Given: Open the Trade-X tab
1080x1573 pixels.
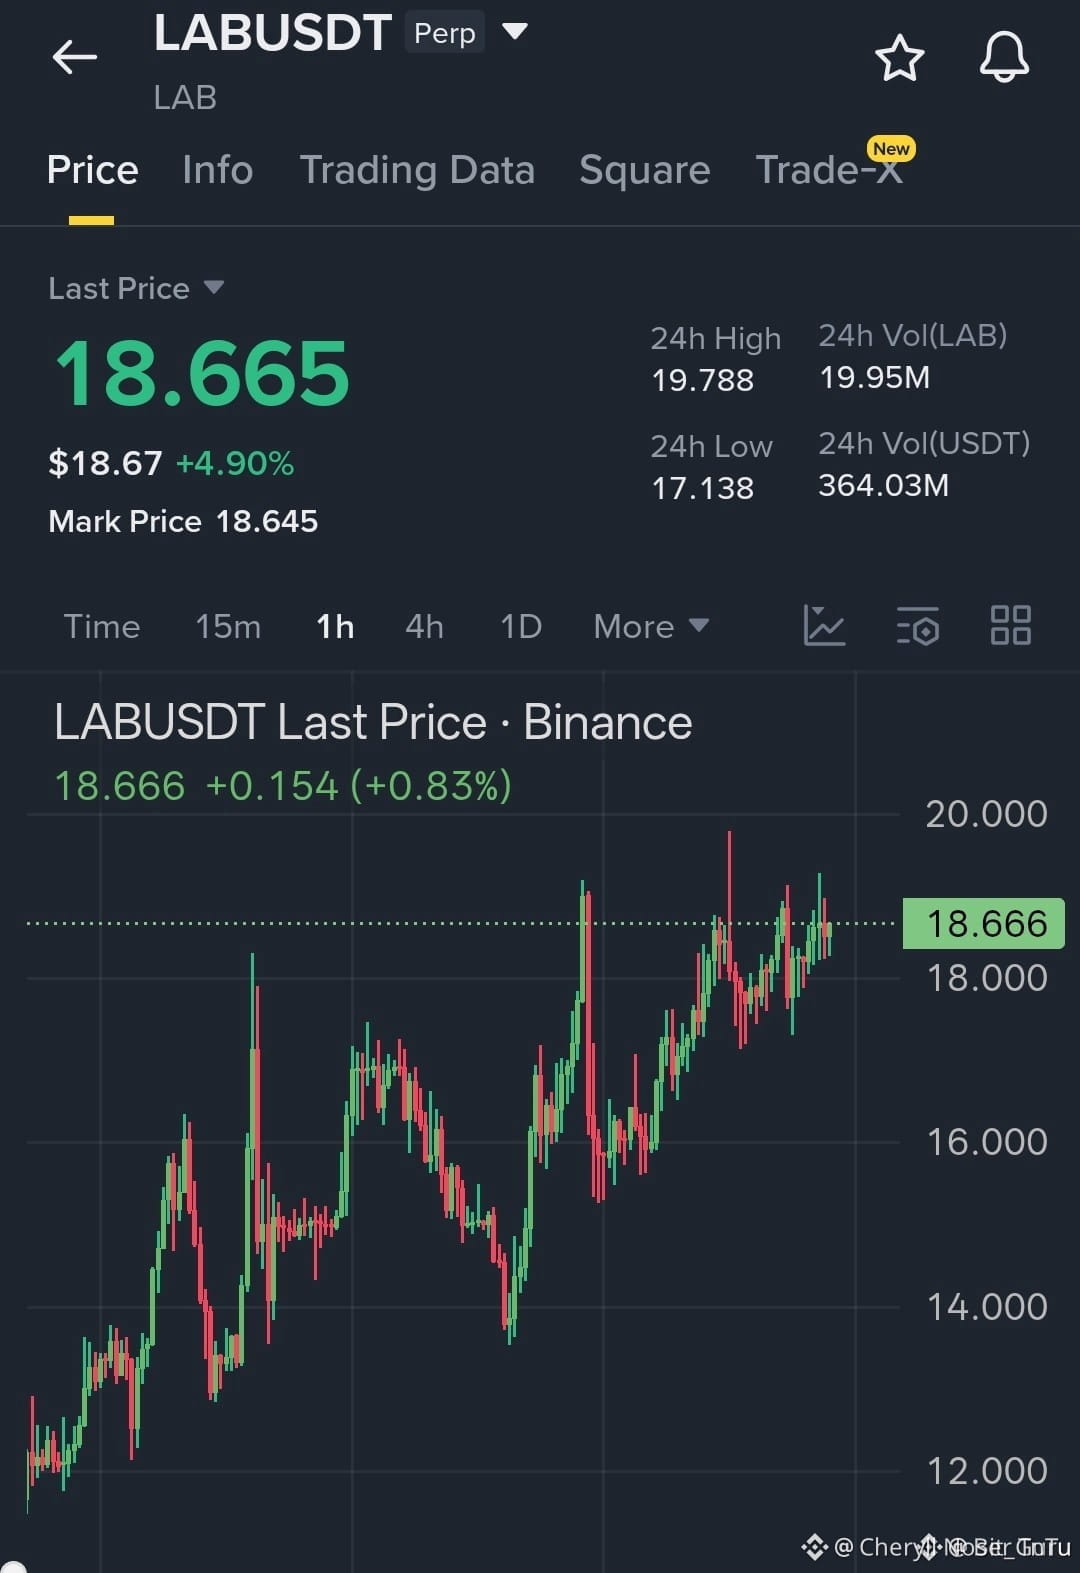Looking at the screenshot, I should click(x=829, y=170).
